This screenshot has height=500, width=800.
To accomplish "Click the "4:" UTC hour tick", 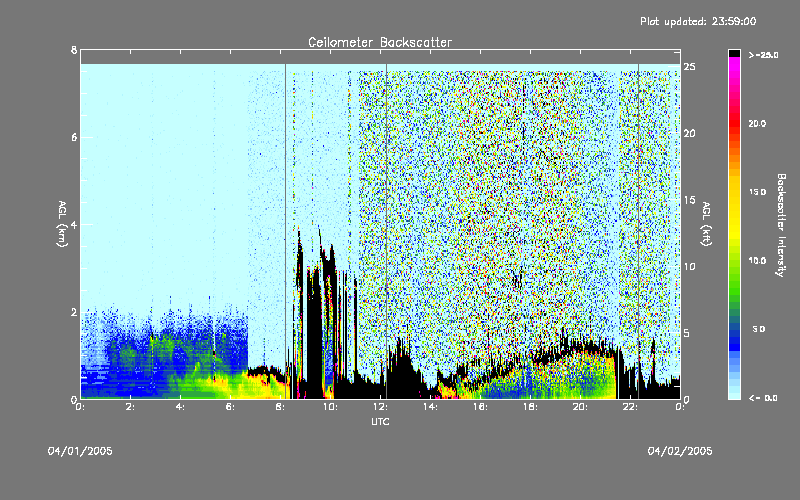I will [181, 407].
